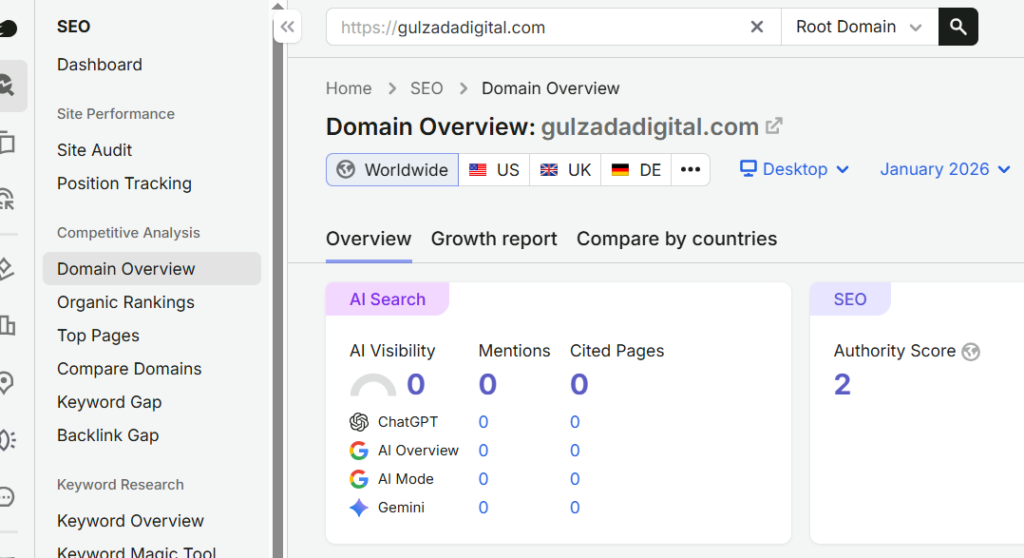Open Position Tracking in the sidebar
Image resolution: width=1024 pixels, height=558 pixels.
(x=124, y=184)
